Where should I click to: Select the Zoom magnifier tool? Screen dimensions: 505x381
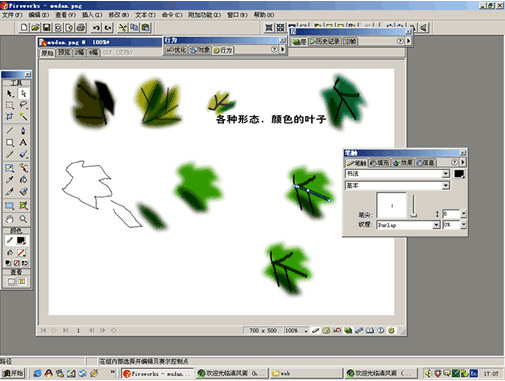(23, 219)
